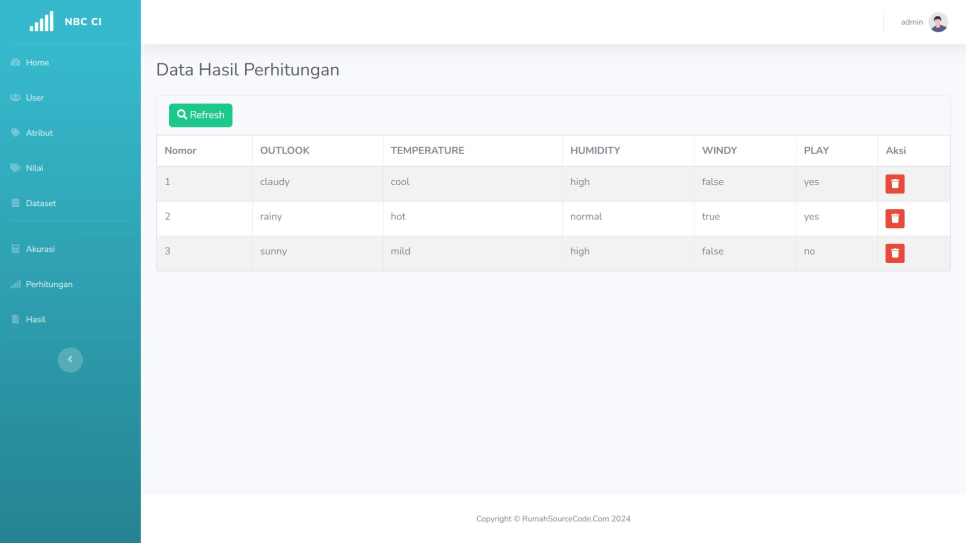Remove row 3 sunny via trash icon
This screenshot has height=543, width=966.
(894, 253)
